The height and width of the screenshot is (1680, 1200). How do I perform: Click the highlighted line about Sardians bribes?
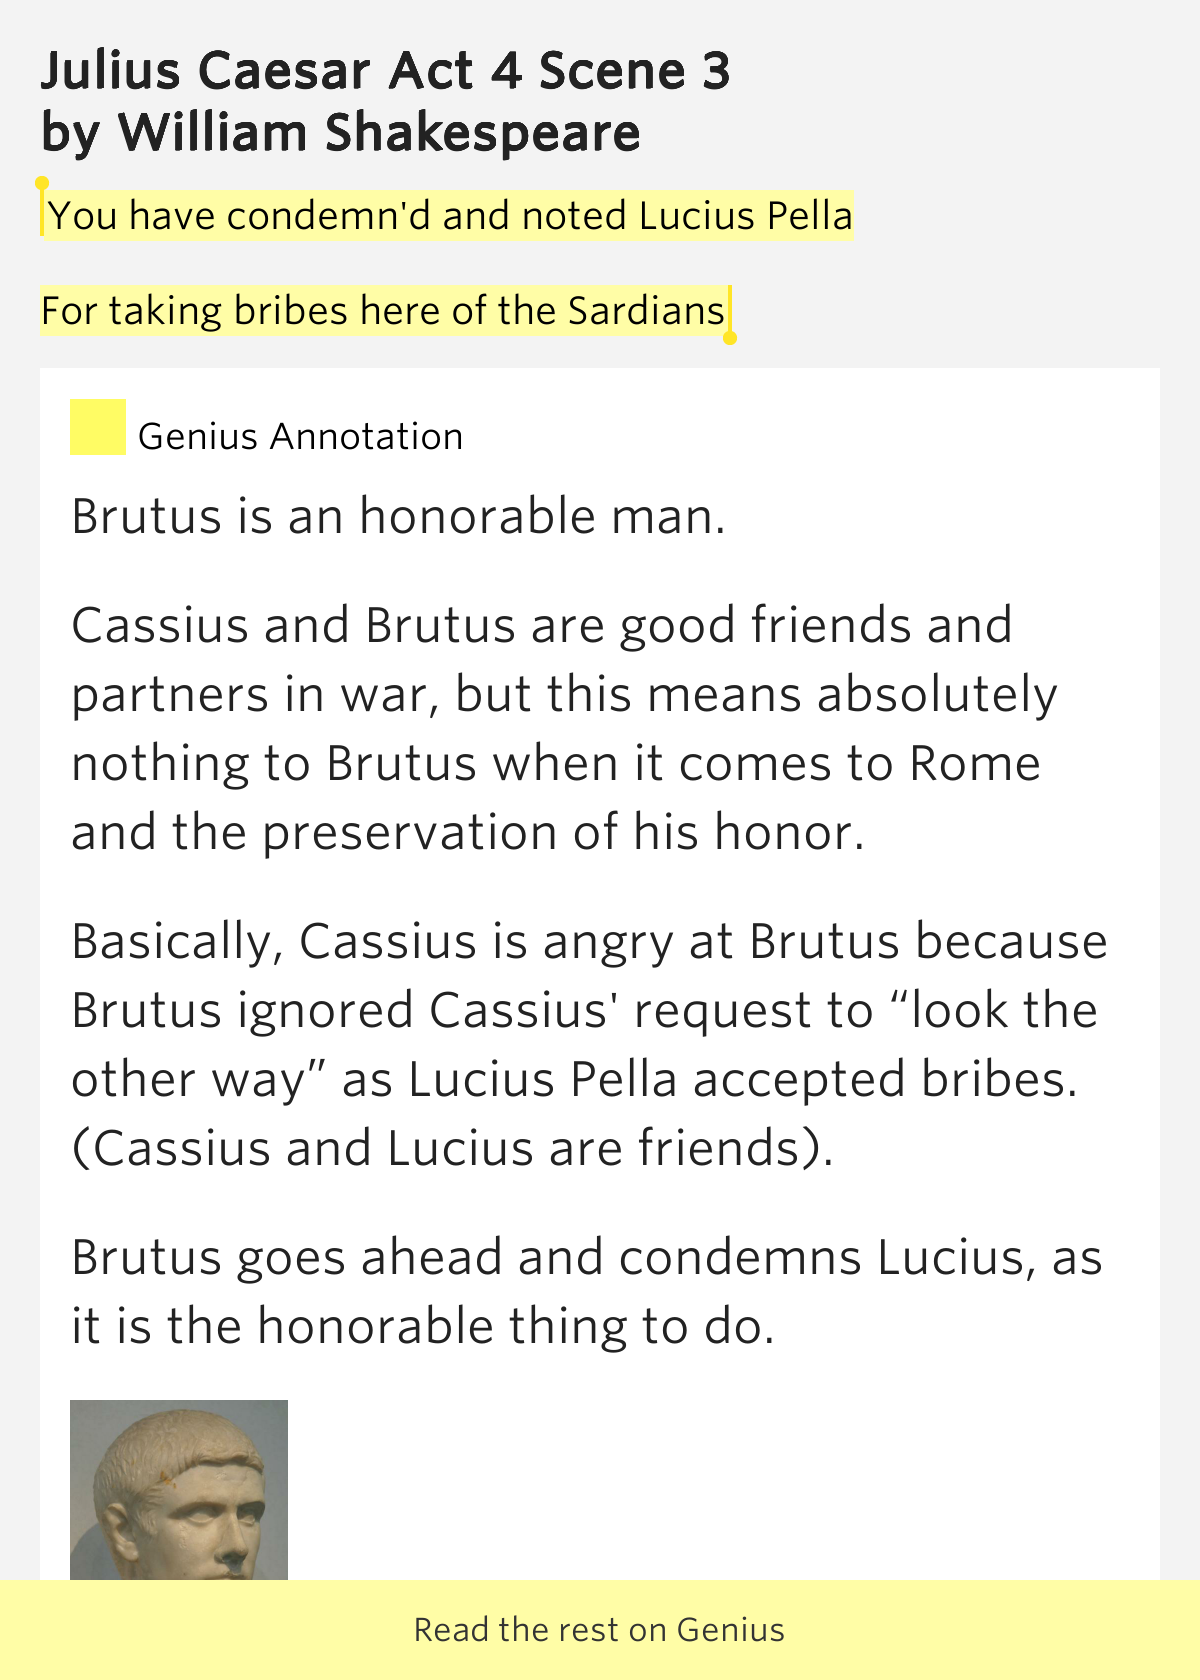(383, 310)
